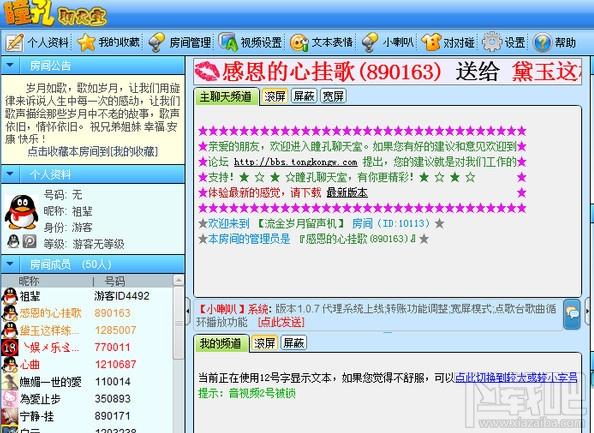The width and height of the screenshot is (594, 433).
Task: Open 个人资料 profile toolbar icon
Action: (15, 42)
